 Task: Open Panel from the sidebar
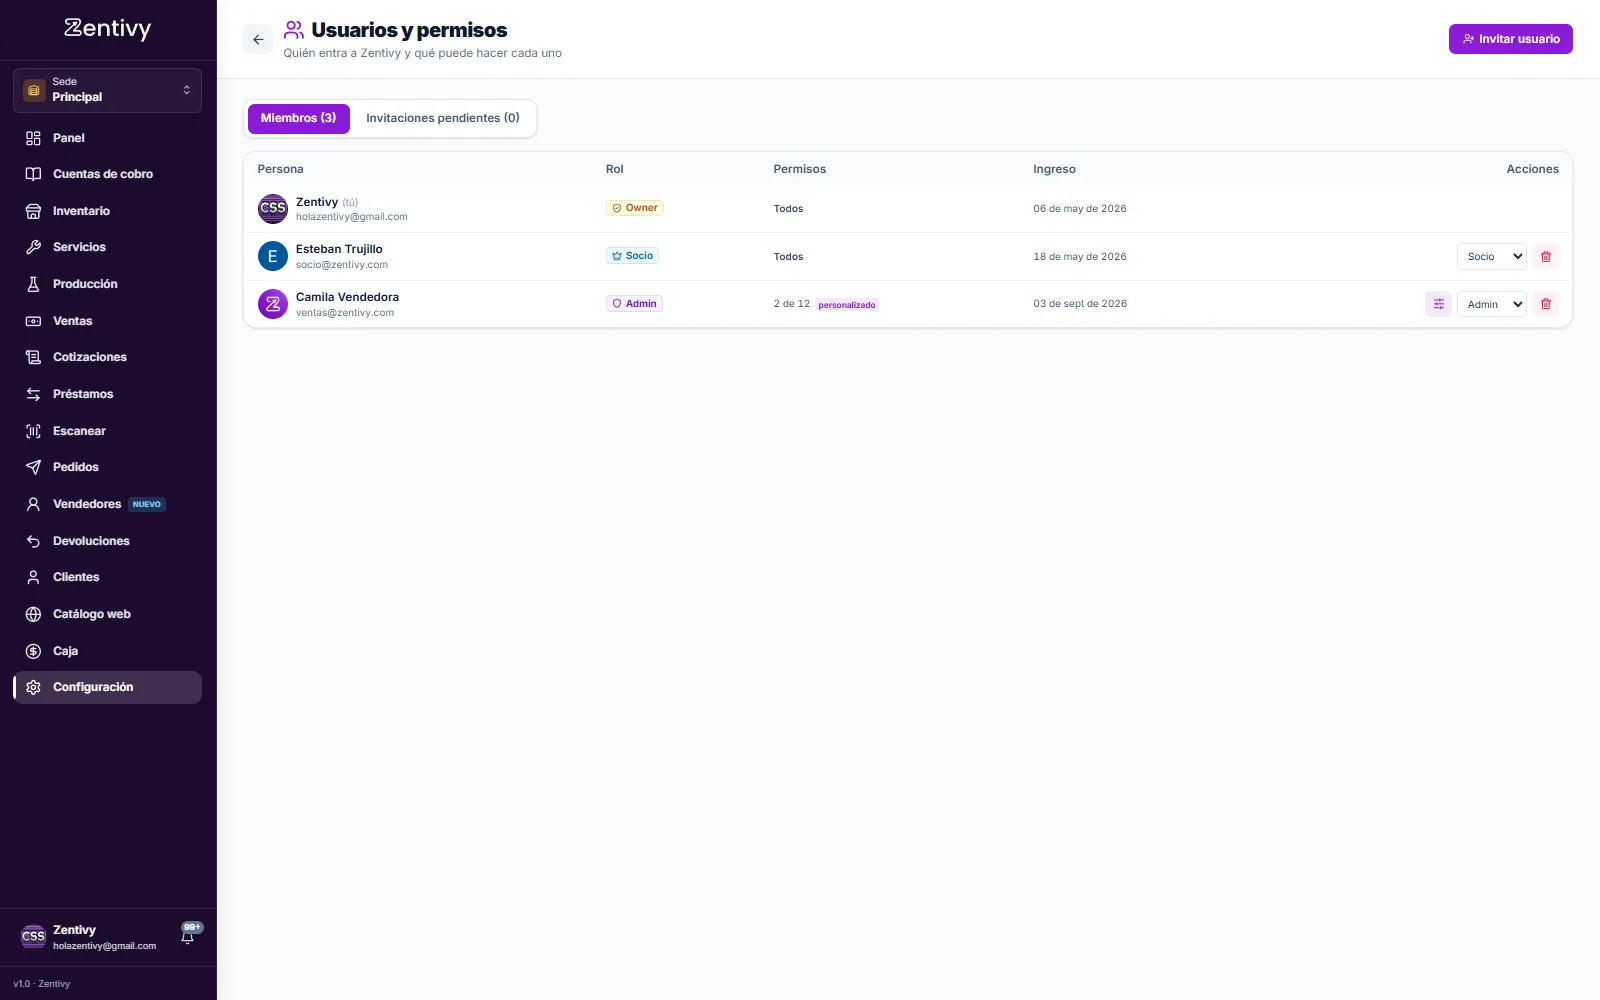108,138
